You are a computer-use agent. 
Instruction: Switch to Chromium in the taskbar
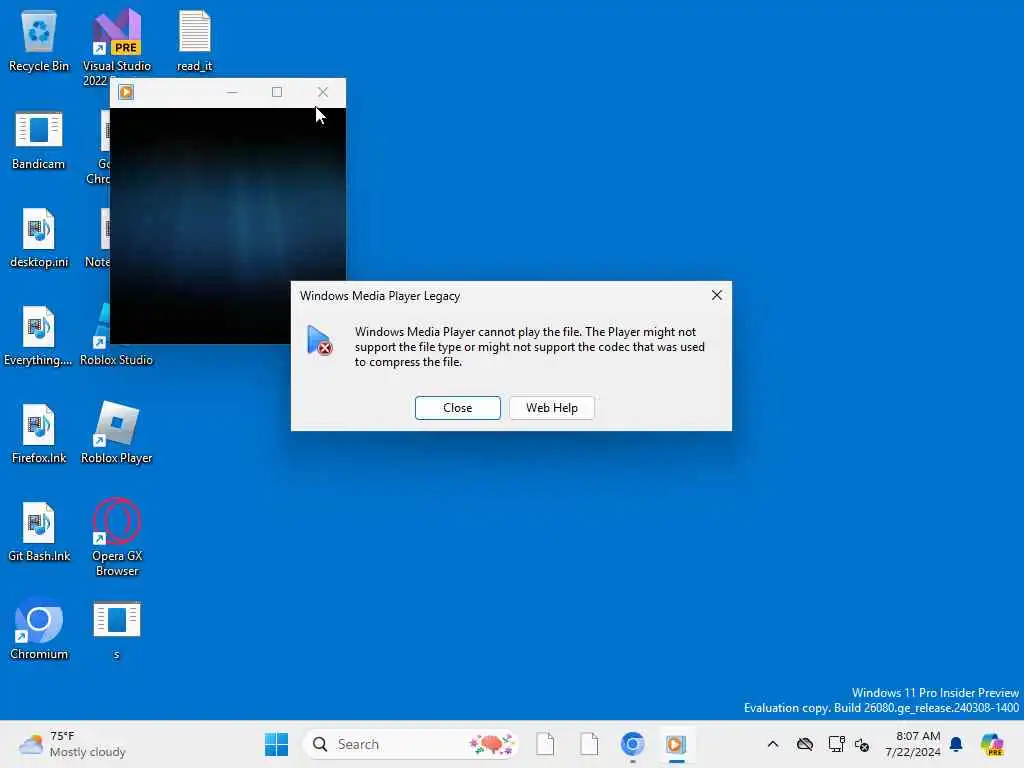pyautogui.click(x=632, y=744)
